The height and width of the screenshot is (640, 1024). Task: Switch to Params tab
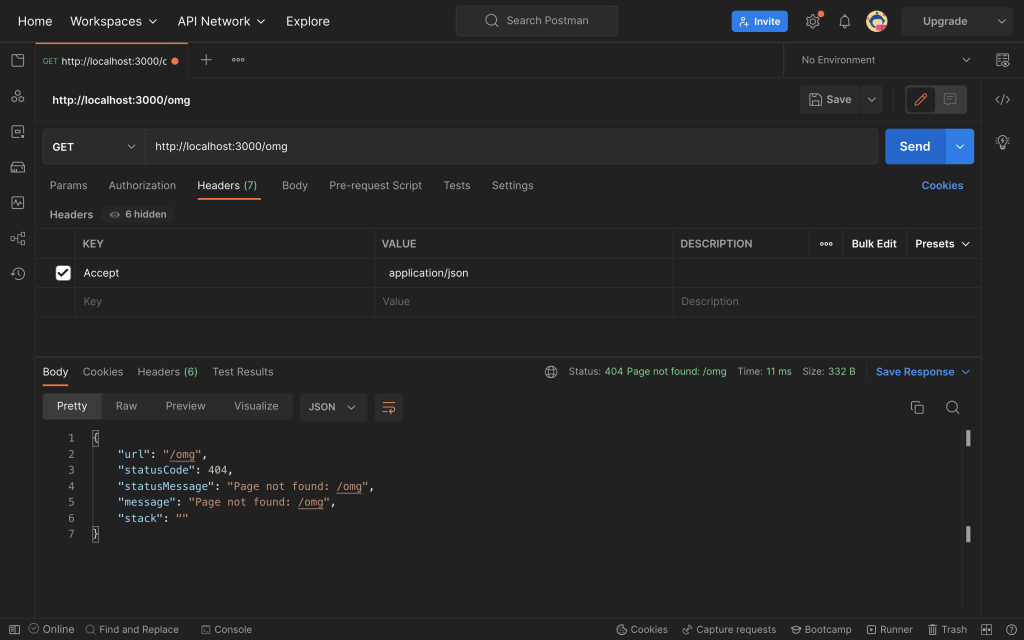tap(69, 185)
